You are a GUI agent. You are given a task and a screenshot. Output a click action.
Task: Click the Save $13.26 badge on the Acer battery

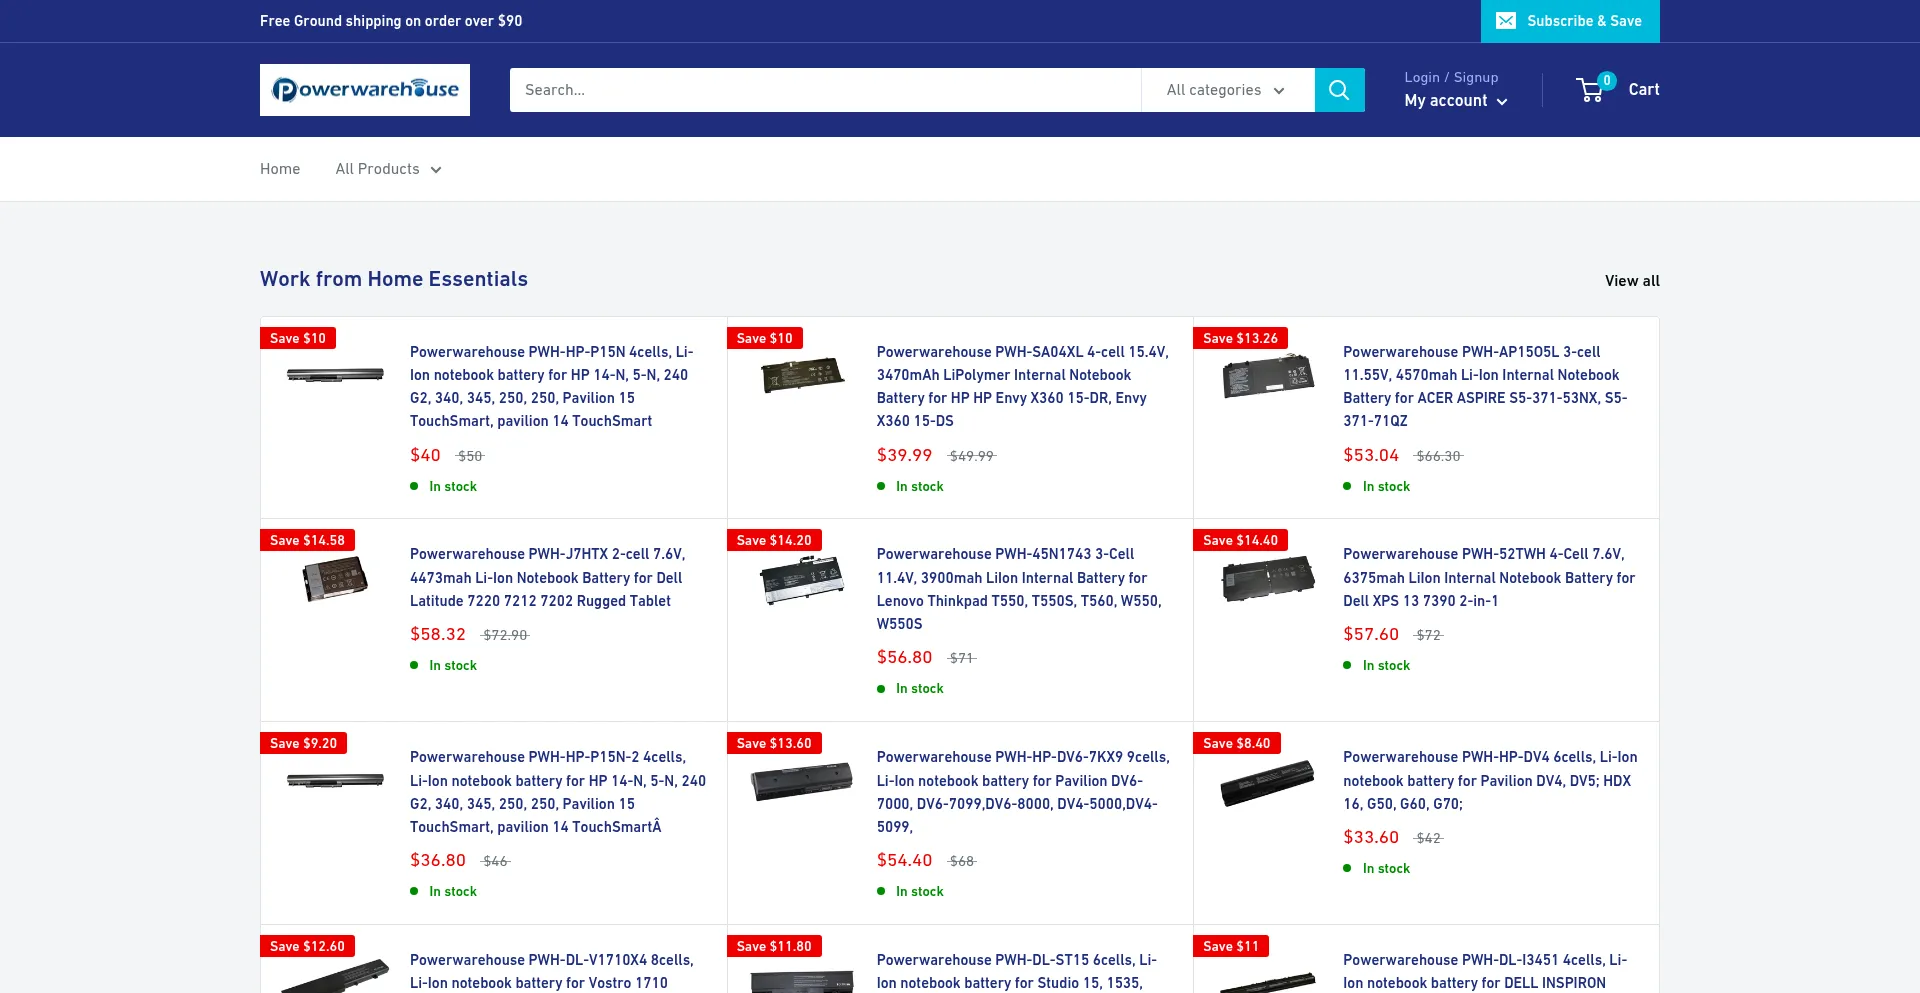click(x=1239, y=338)
